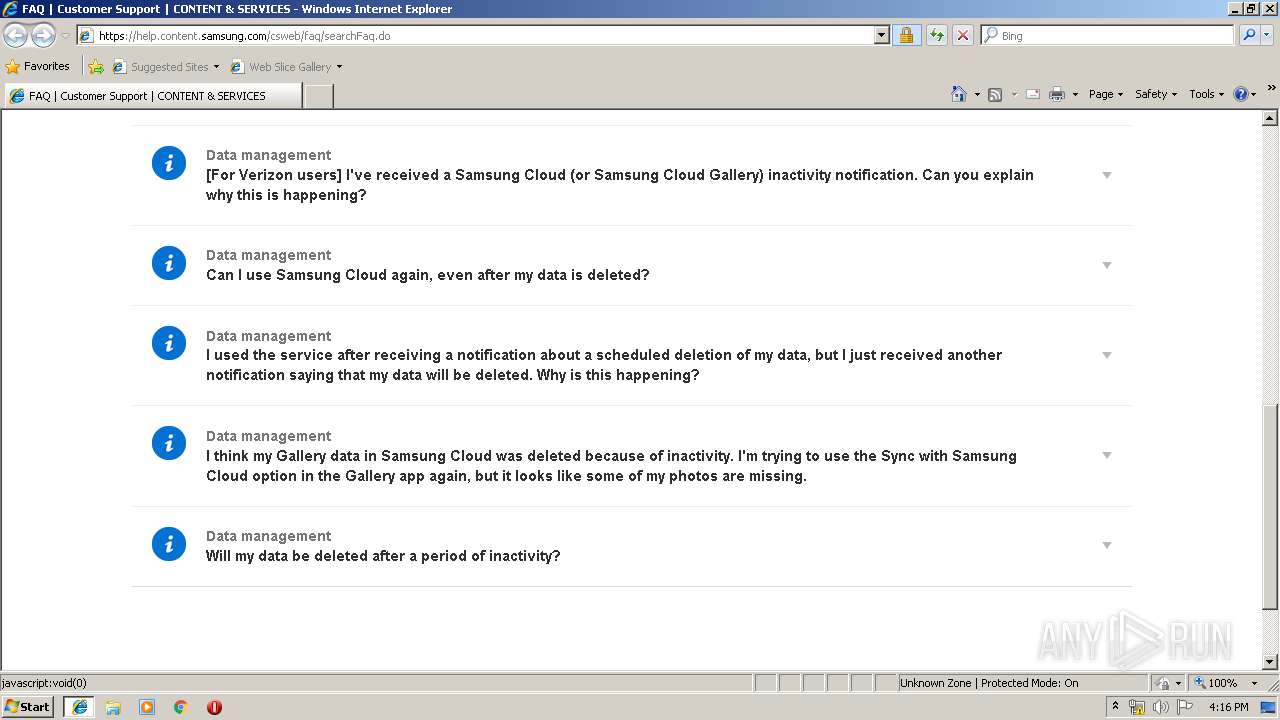Click the Bing search input field
The width and height of the screenshot is (1280, 720).
point(1108,35)
